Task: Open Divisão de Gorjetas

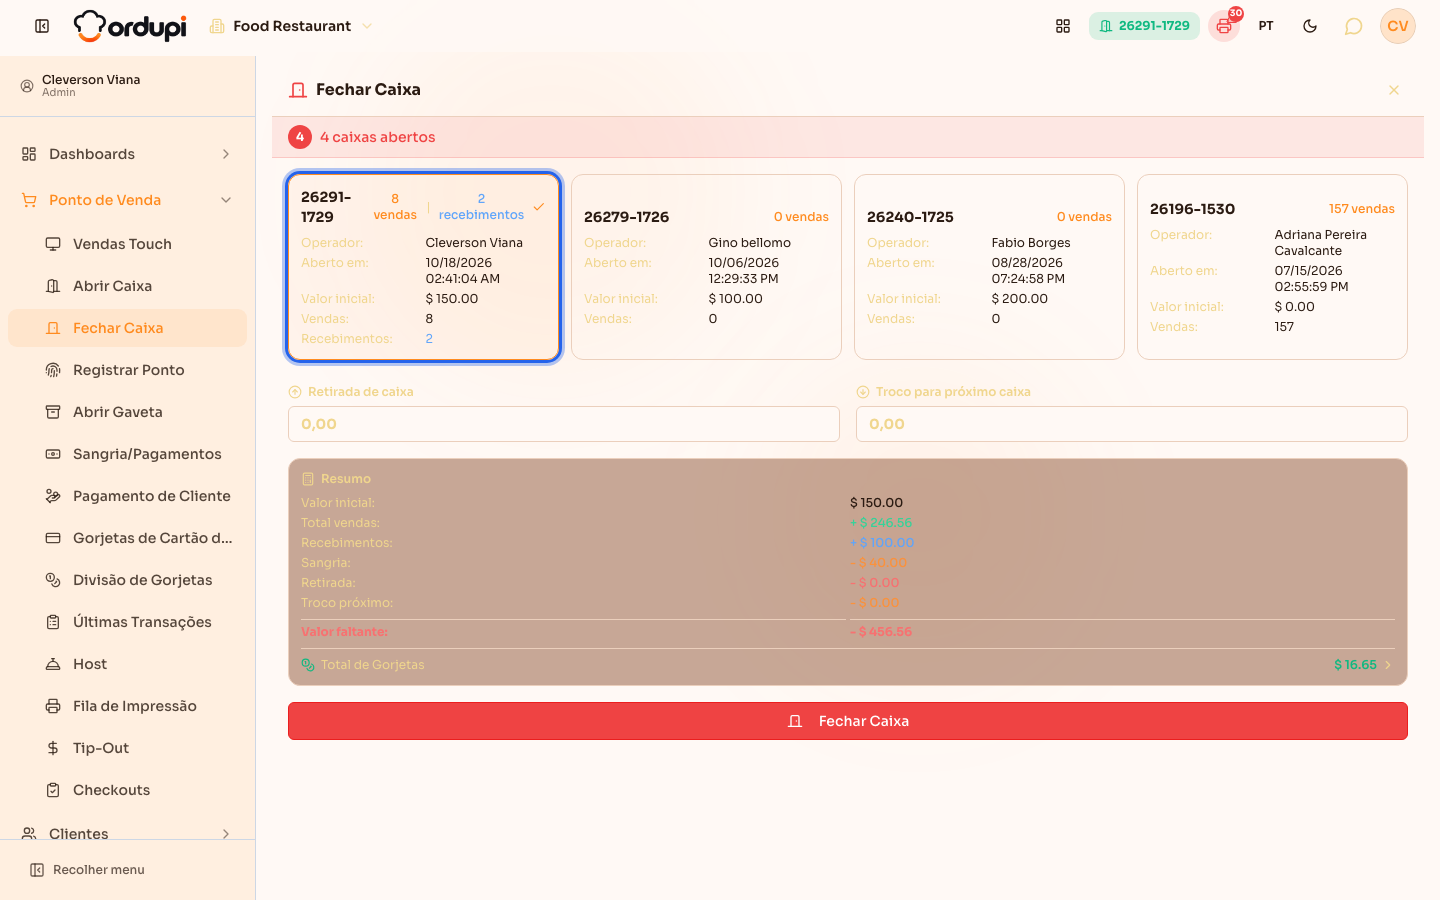Action: [127, 580]
